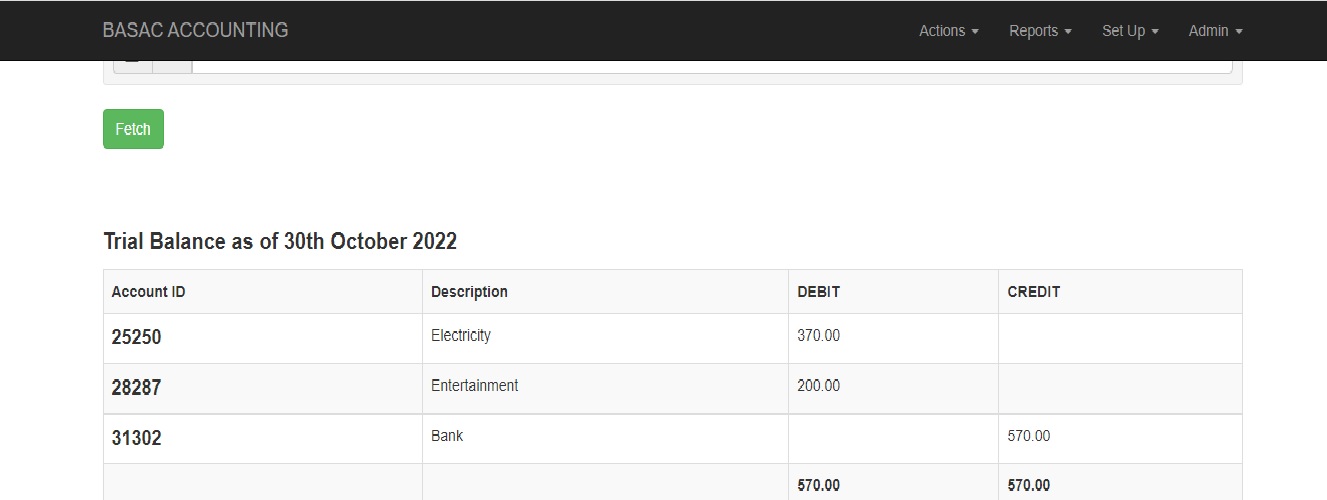This screenshot has width=1327, height=500.
Task: Click the Bank description cell
Action: pyautogui.click(x=447, y=436)
